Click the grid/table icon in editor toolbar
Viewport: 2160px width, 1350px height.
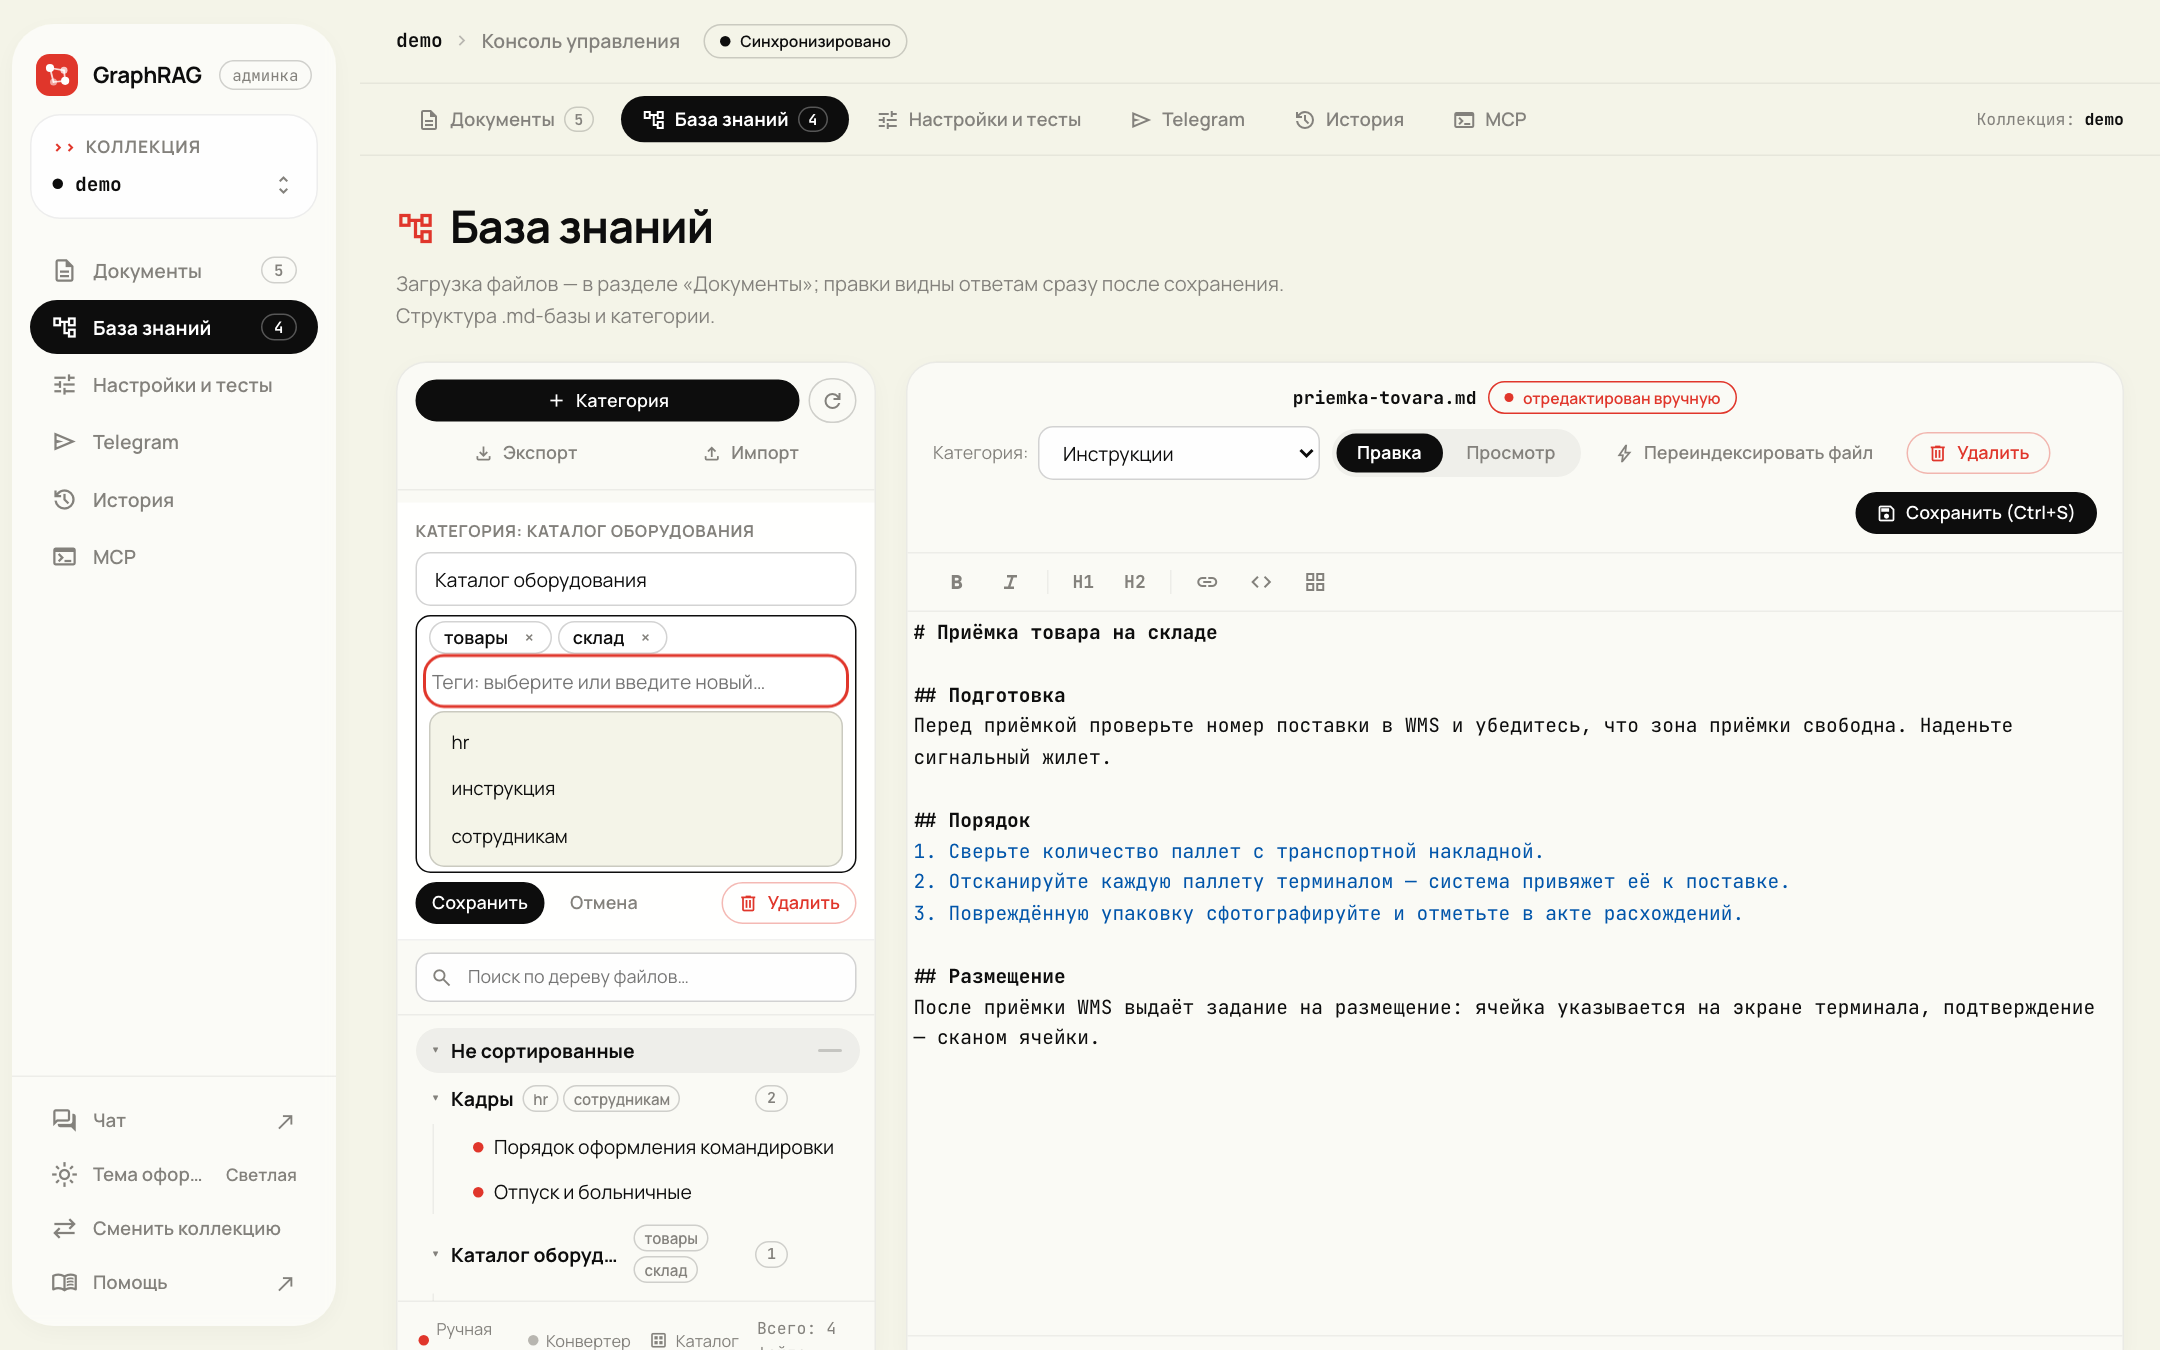pyautogui.click(x=1315, y=582)
